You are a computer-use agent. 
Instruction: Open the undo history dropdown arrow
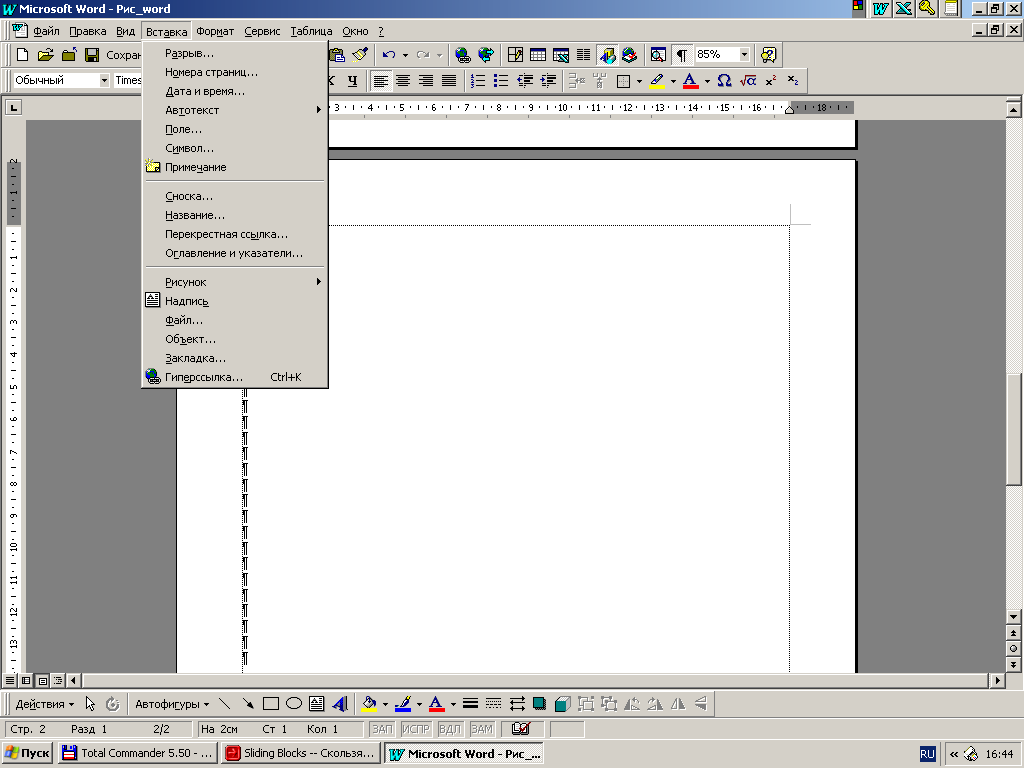(x=405, y=55)
